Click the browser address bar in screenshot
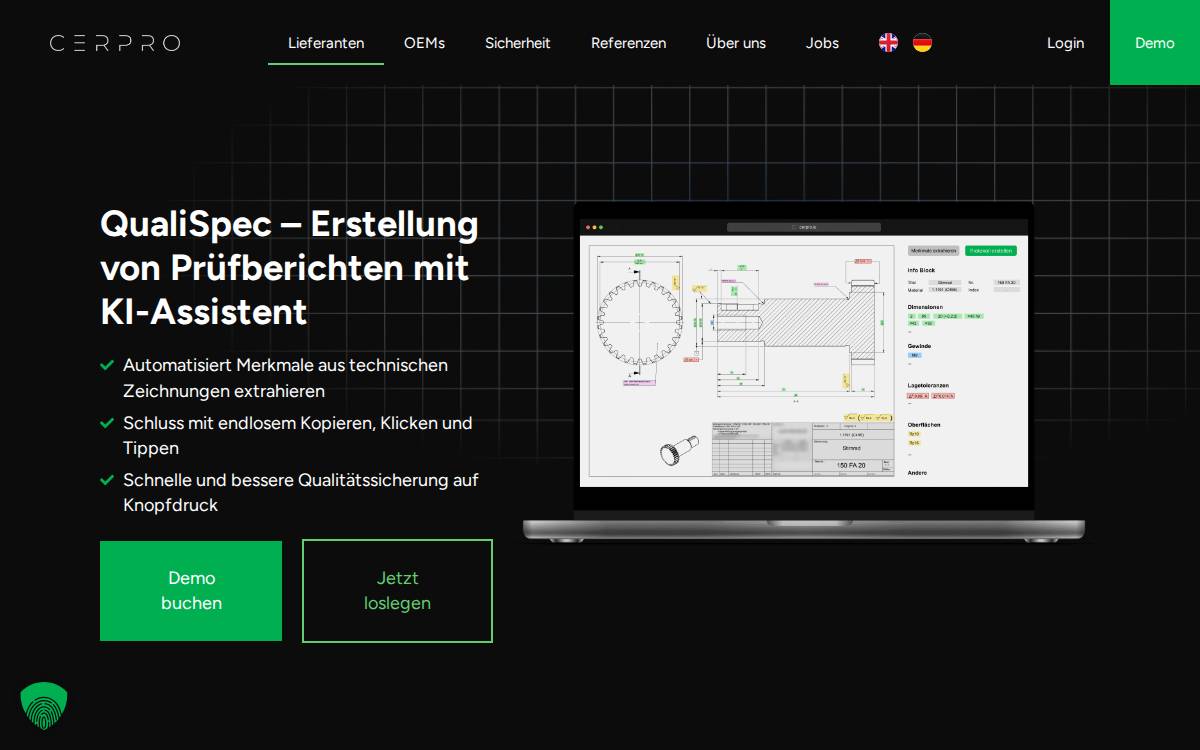Screen dimensions: 1200x750 804,227
